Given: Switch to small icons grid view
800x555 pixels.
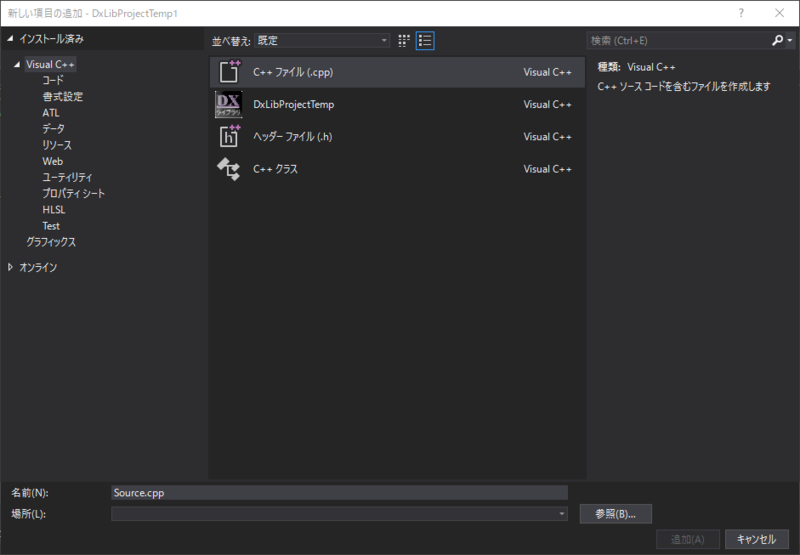Looking at the screenshot, I should pos(404,41).
